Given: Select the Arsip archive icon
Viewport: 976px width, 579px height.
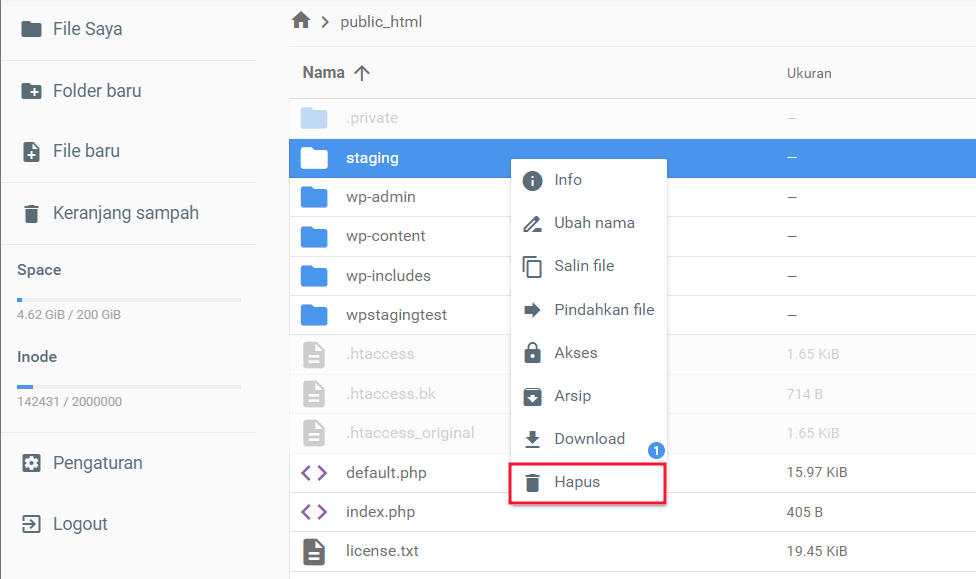Looking at the screenshot, I should coord(533,395).
